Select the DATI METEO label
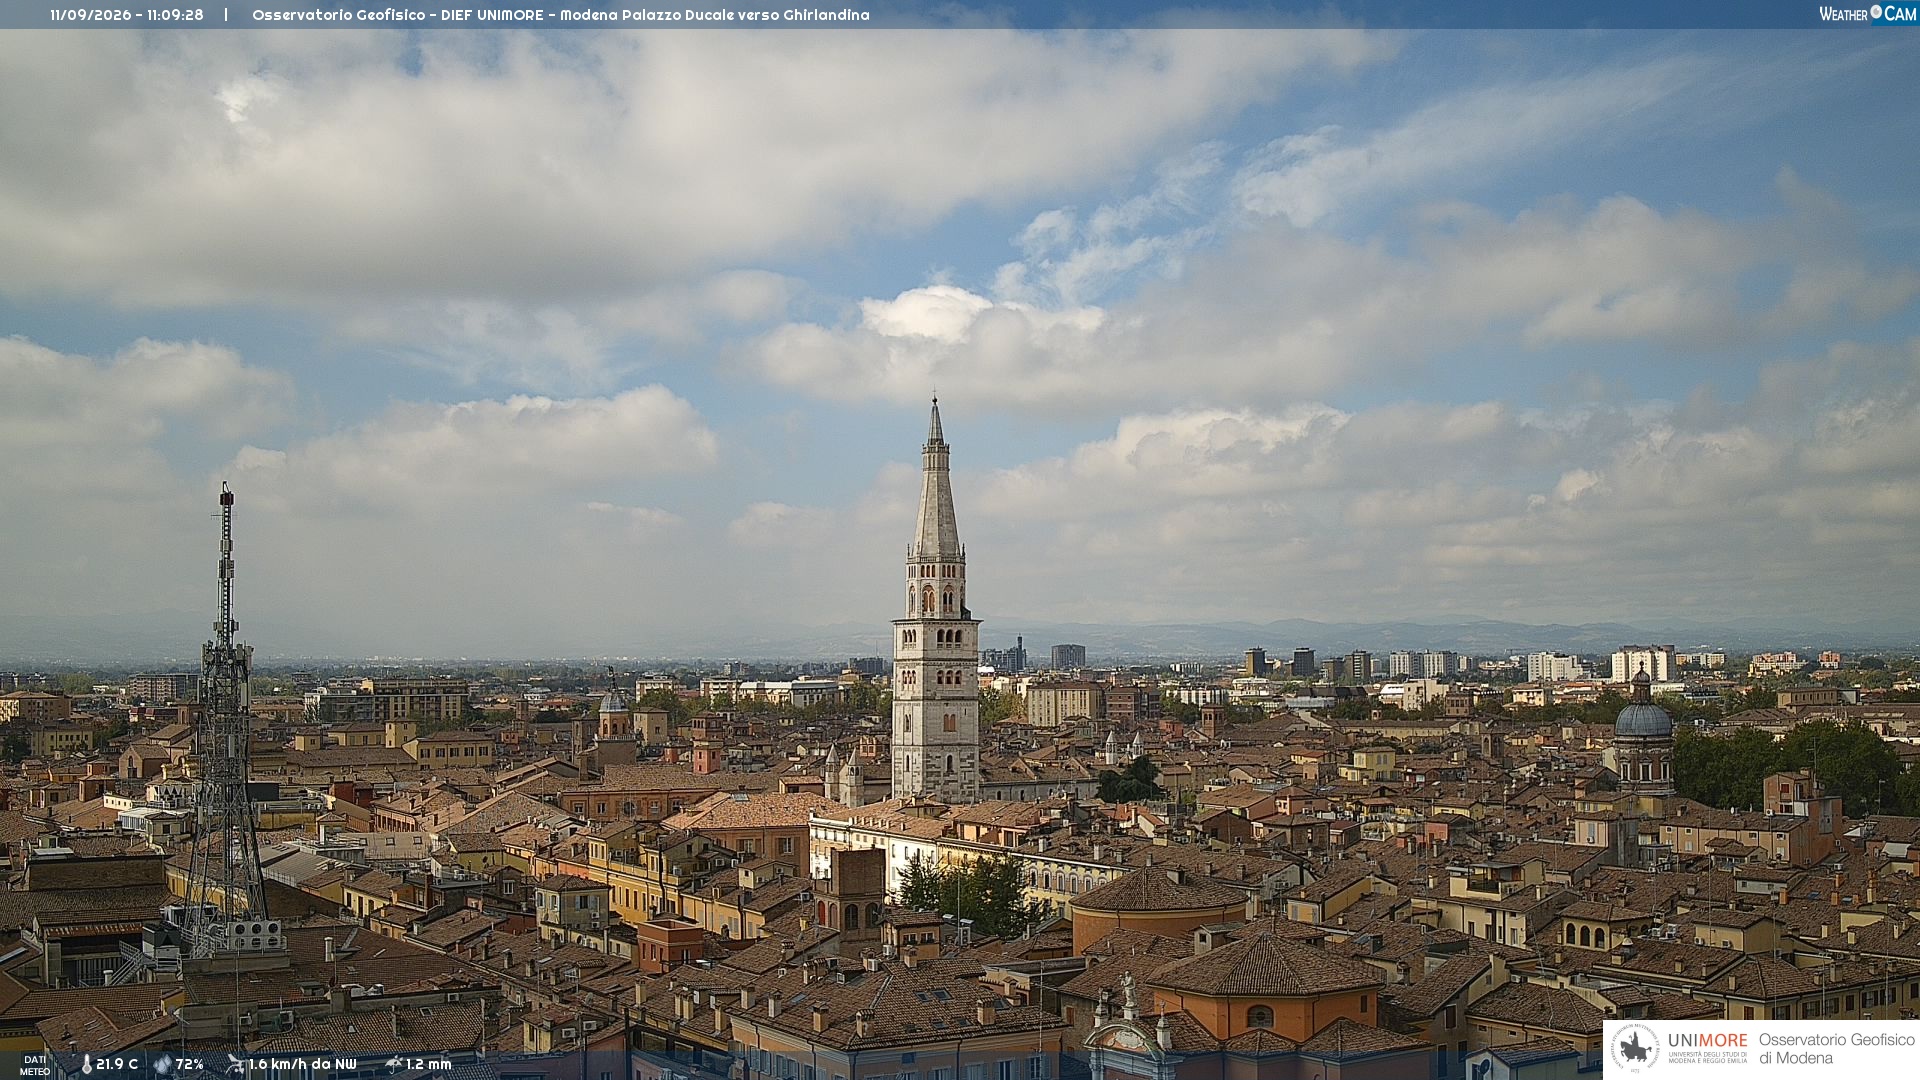The image size is (1920, 1080). click(x=35, y=1065)
